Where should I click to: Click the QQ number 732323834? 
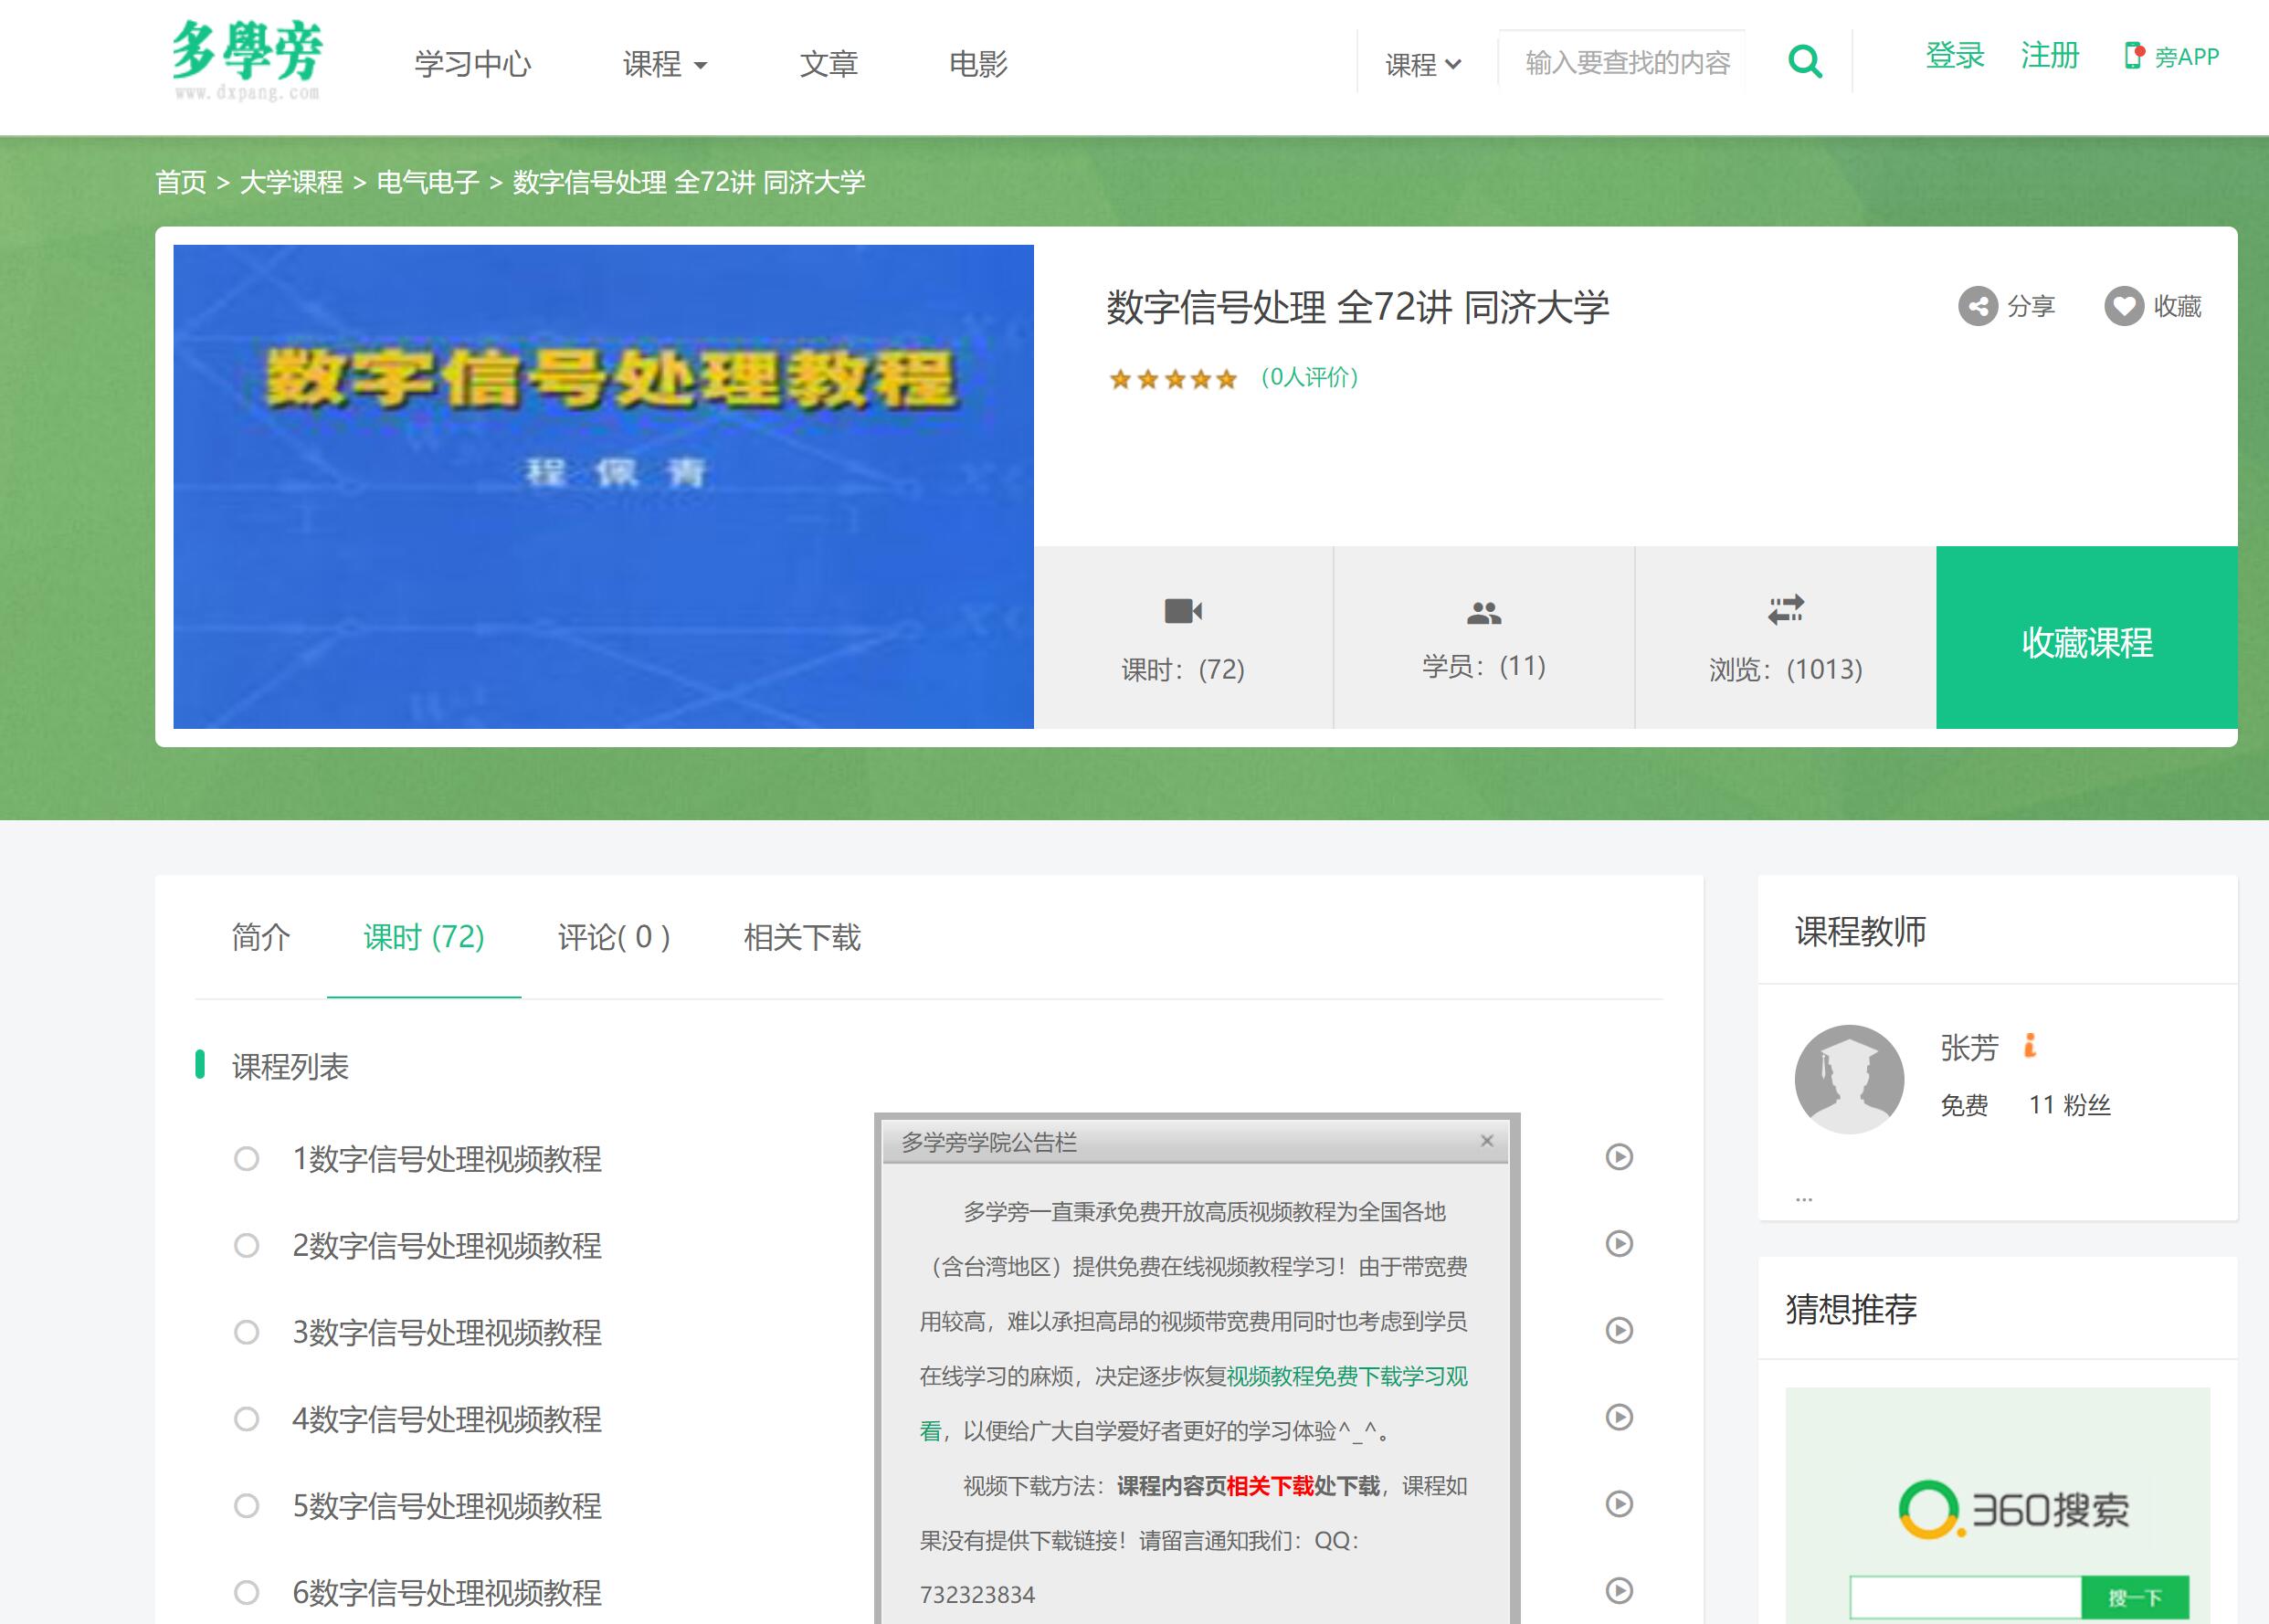point(977,1595)
